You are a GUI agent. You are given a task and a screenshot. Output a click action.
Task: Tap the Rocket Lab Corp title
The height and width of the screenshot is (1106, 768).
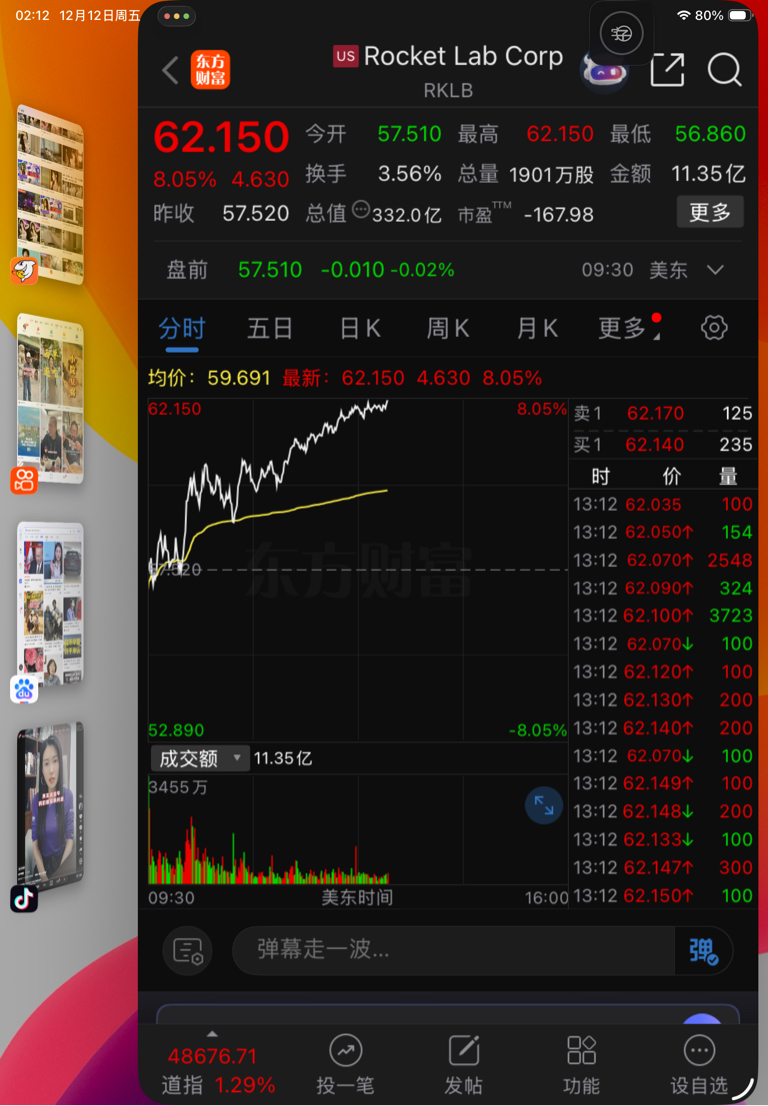[x=463, y=56]
